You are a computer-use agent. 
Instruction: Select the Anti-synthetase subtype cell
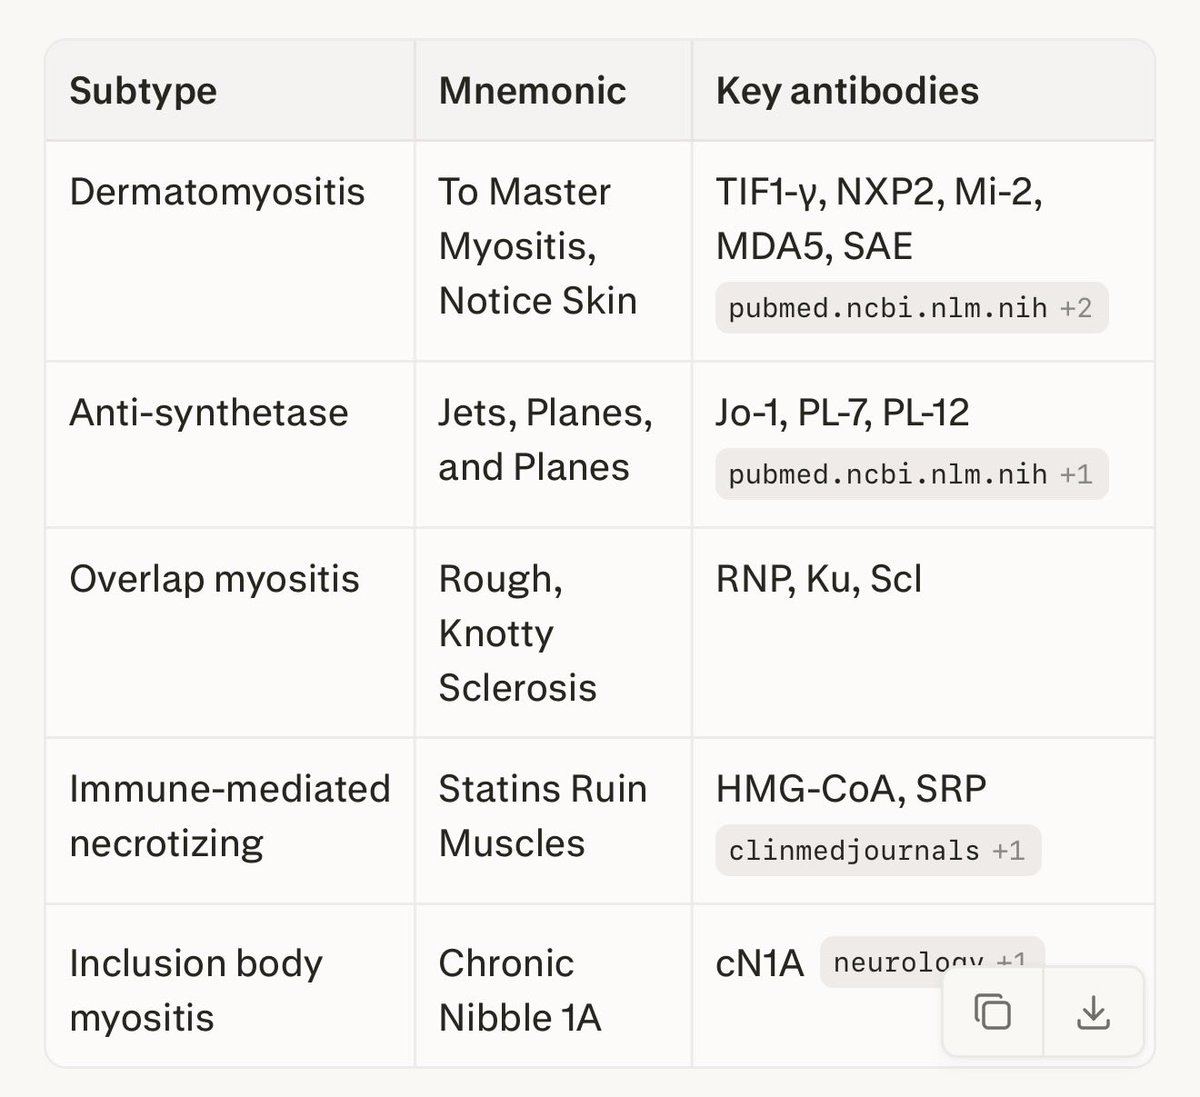209,413
